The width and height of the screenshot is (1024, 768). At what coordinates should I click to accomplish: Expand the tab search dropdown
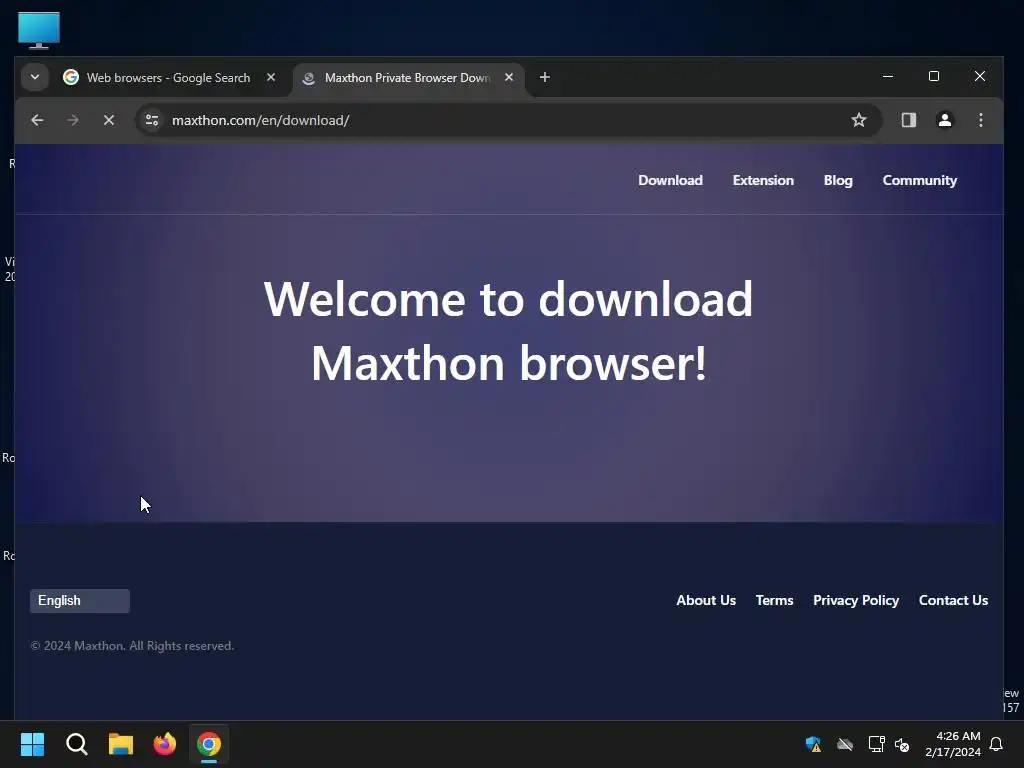click(x=35, y=77)
